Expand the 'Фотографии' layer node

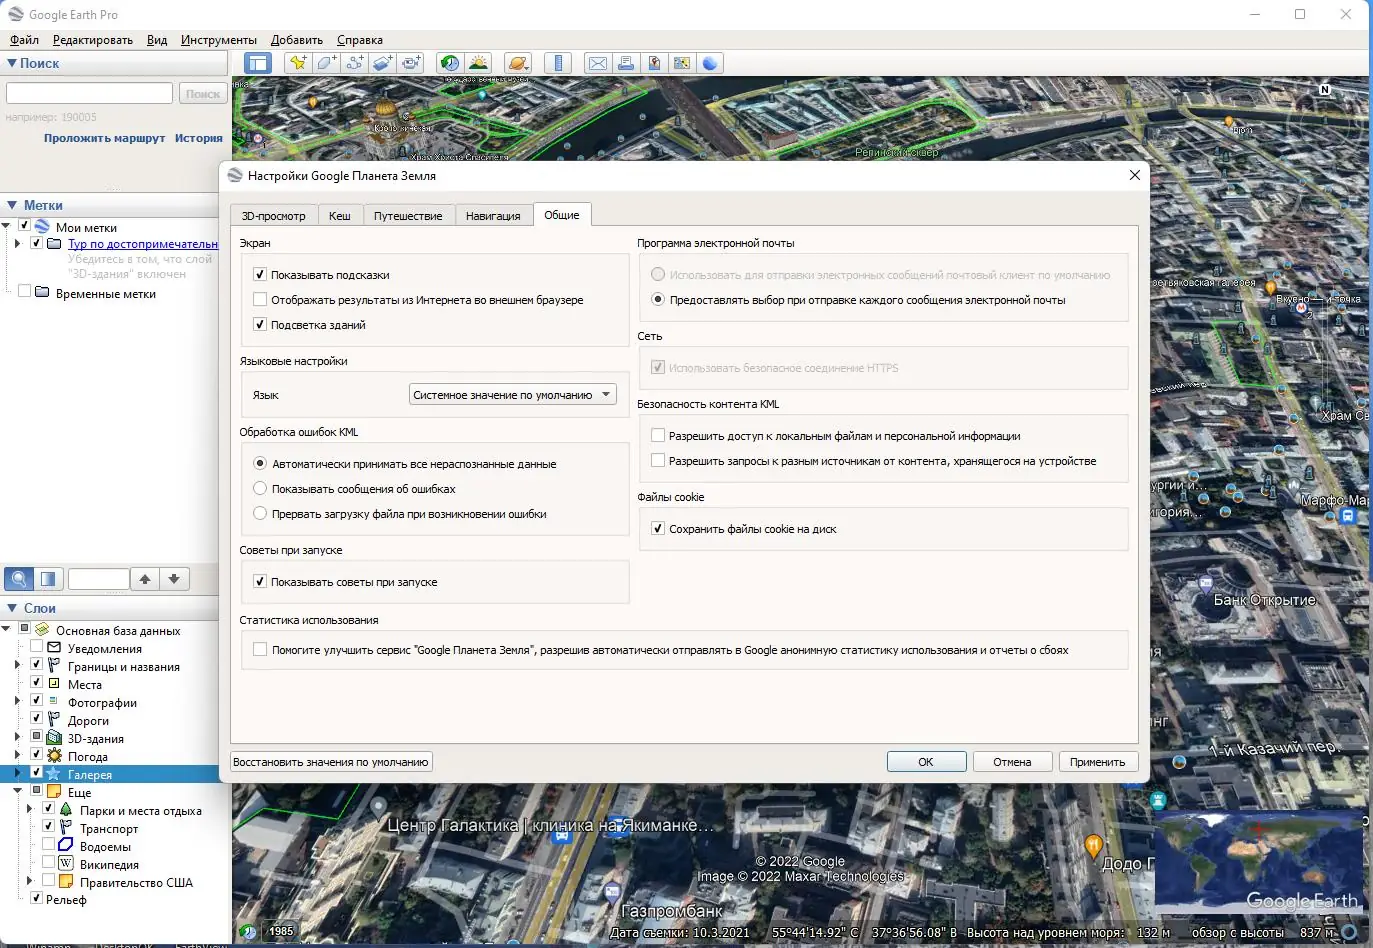coord(18,702)
